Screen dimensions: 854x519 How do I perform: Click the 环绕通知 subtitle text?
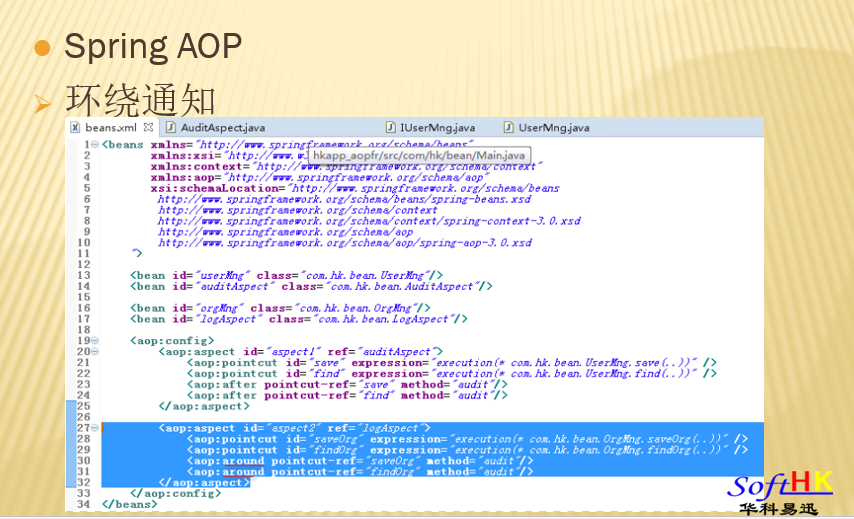pyautogui.click(x=141, y=100)
